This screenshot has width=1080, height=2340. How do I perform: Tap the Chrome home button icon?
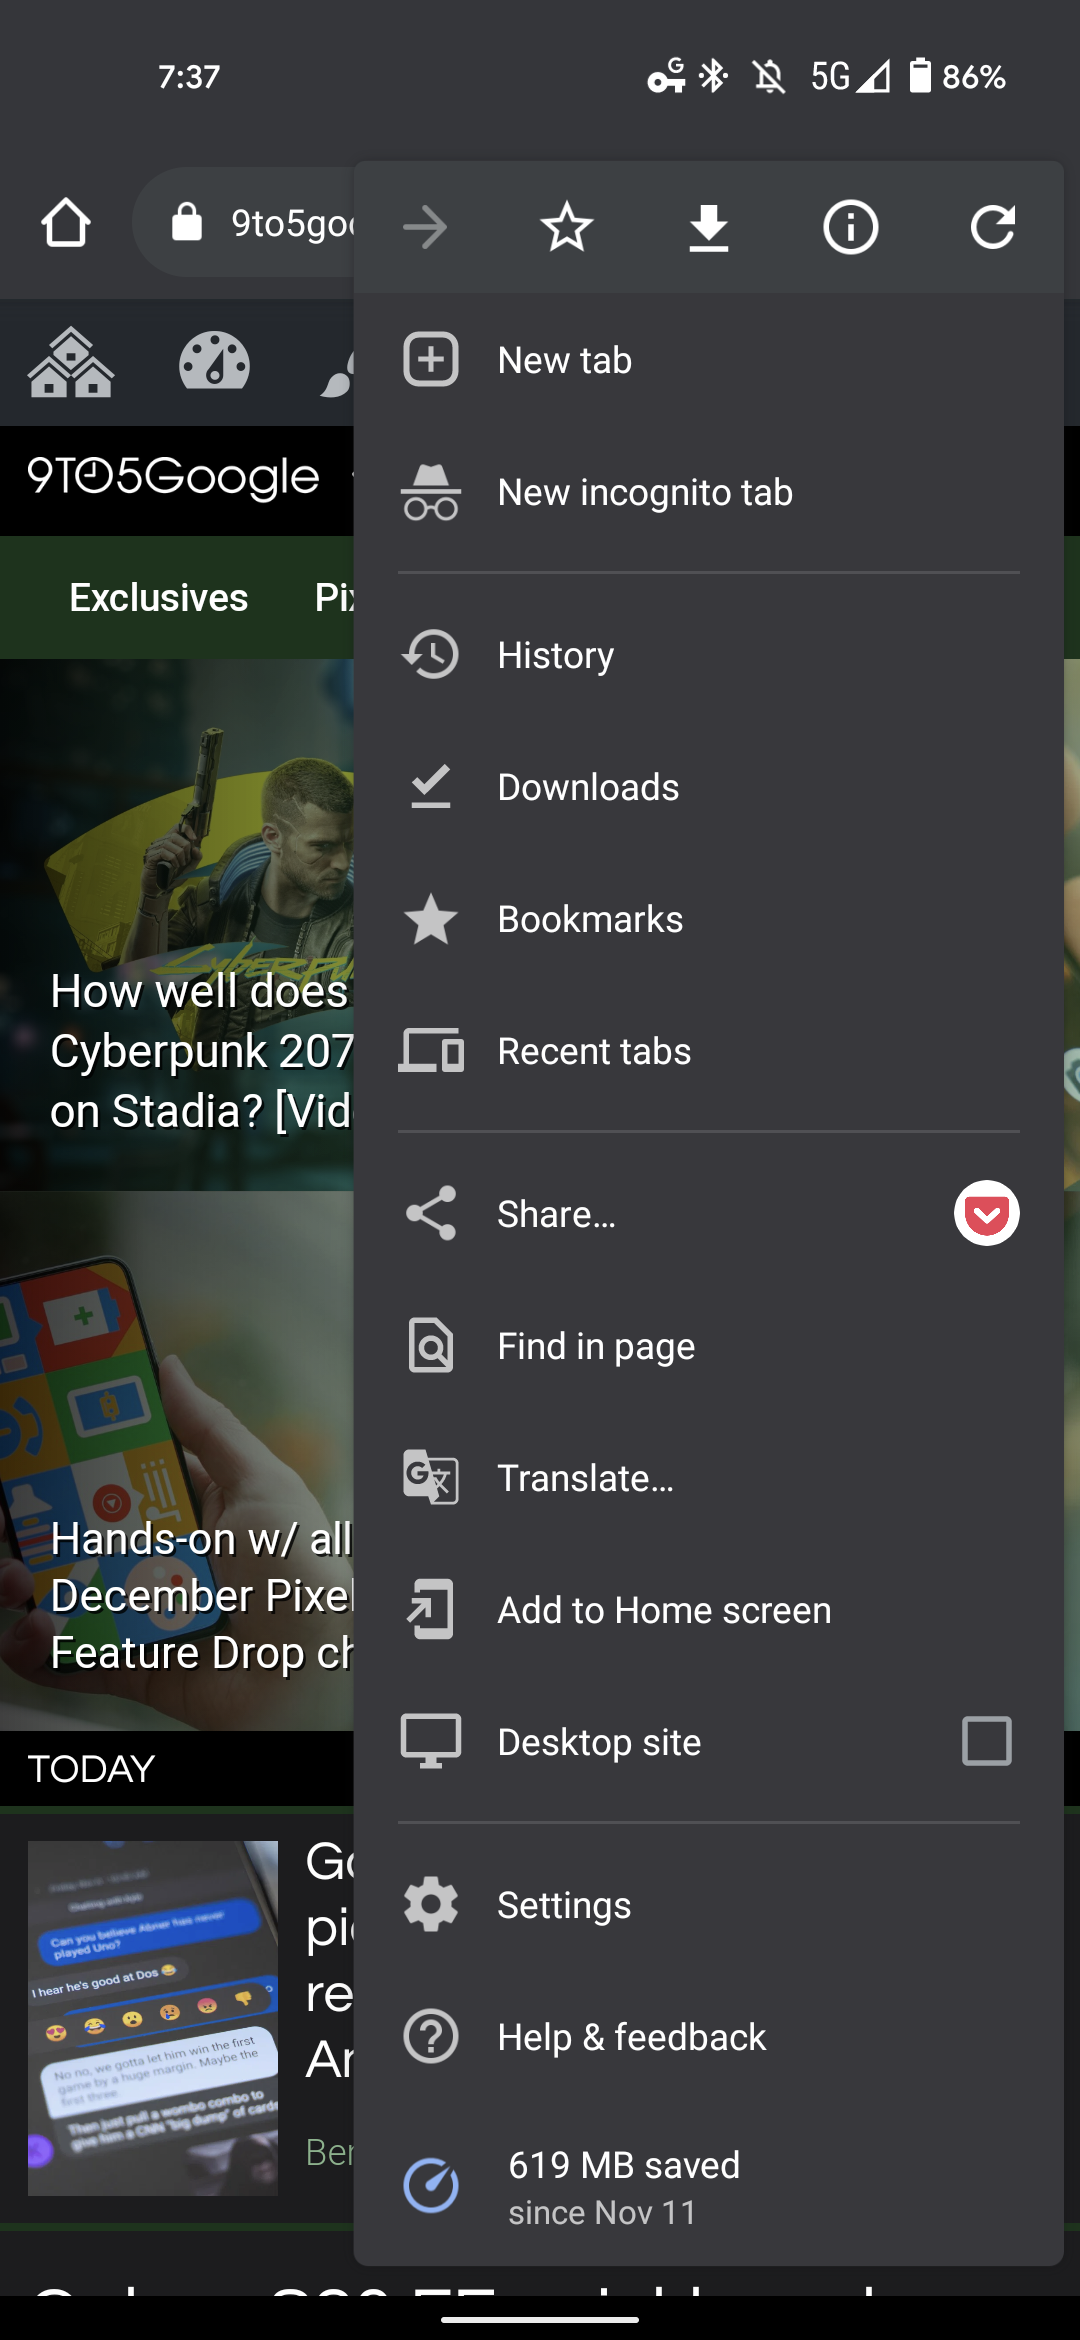66,223
